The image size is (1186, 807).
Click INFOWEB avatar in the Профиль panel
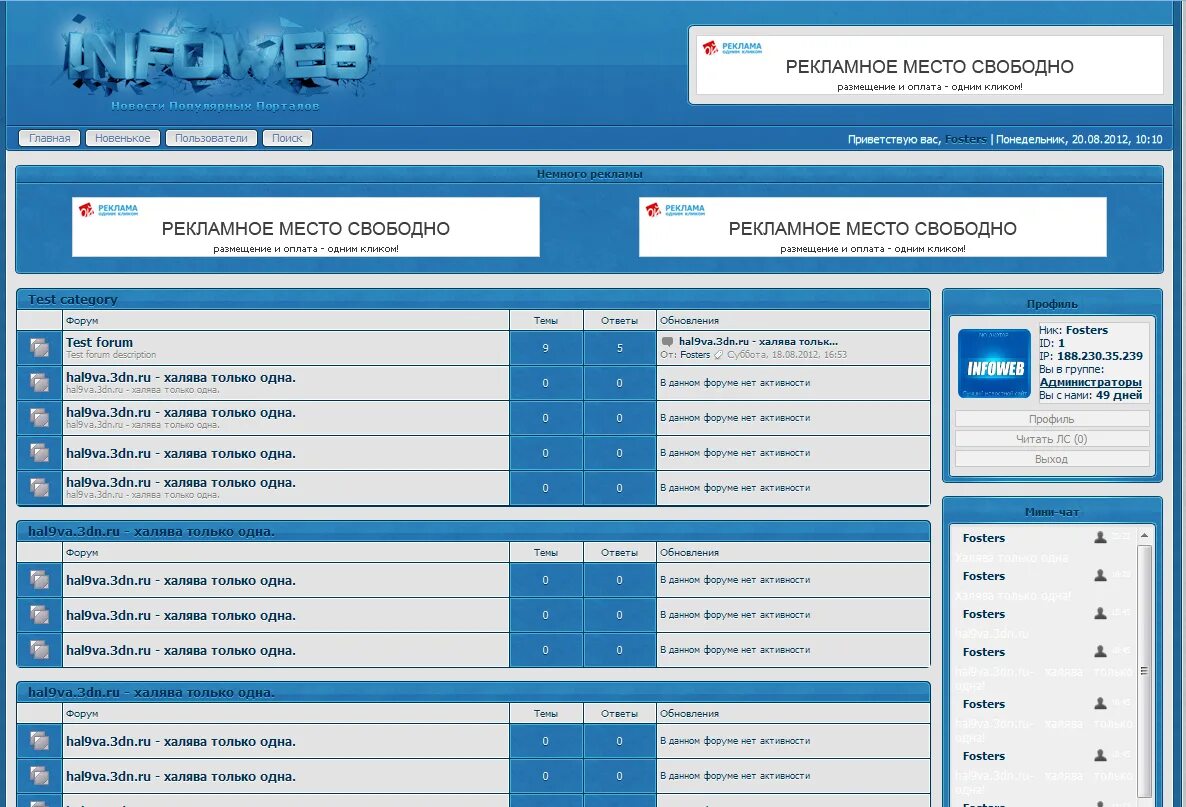pos(995,363)
